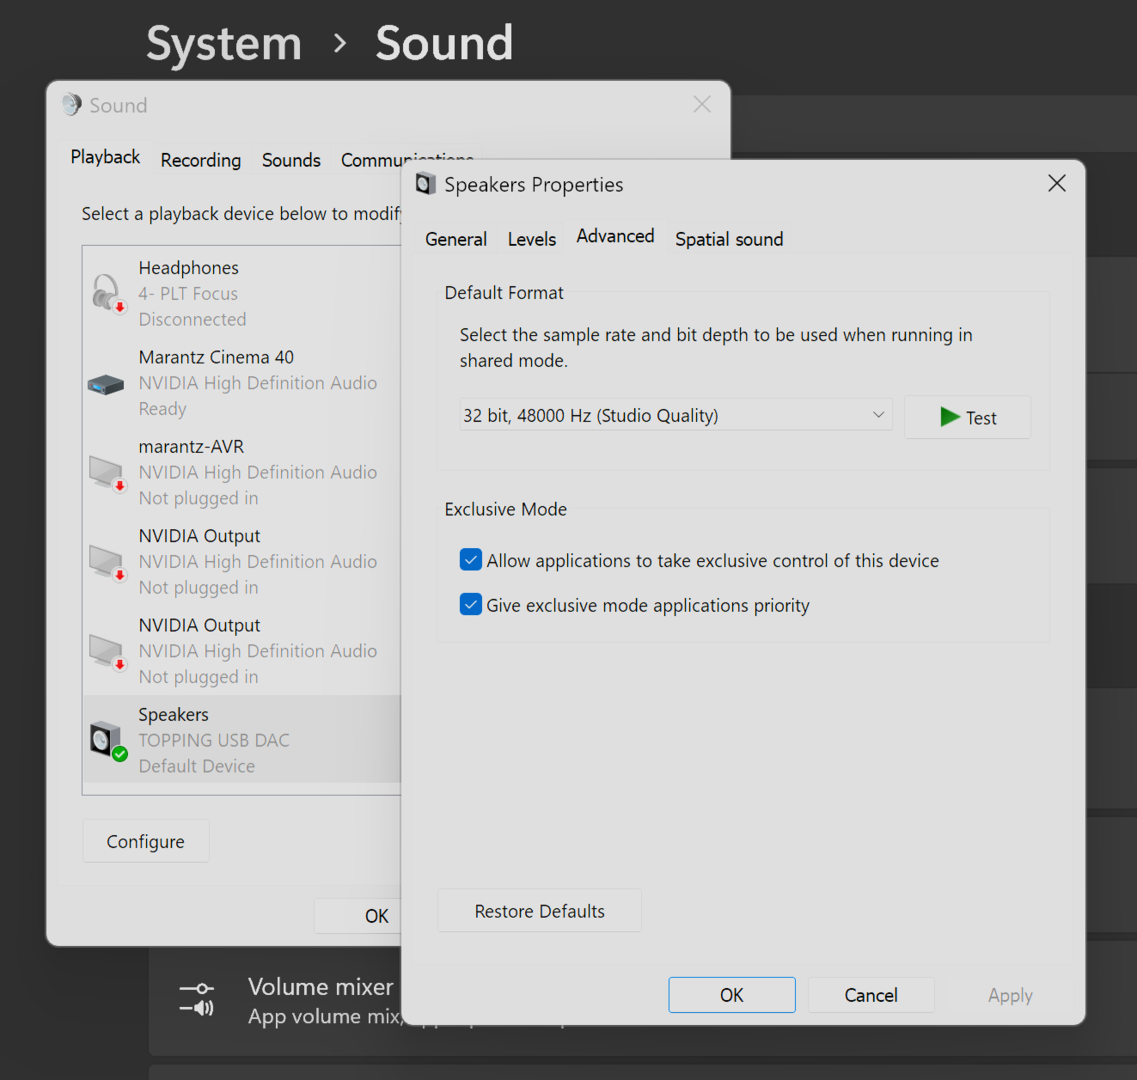The image size is (1137, 1080).
Task: Select the Marantz Cinema 40 device icon
Action: 106,384
